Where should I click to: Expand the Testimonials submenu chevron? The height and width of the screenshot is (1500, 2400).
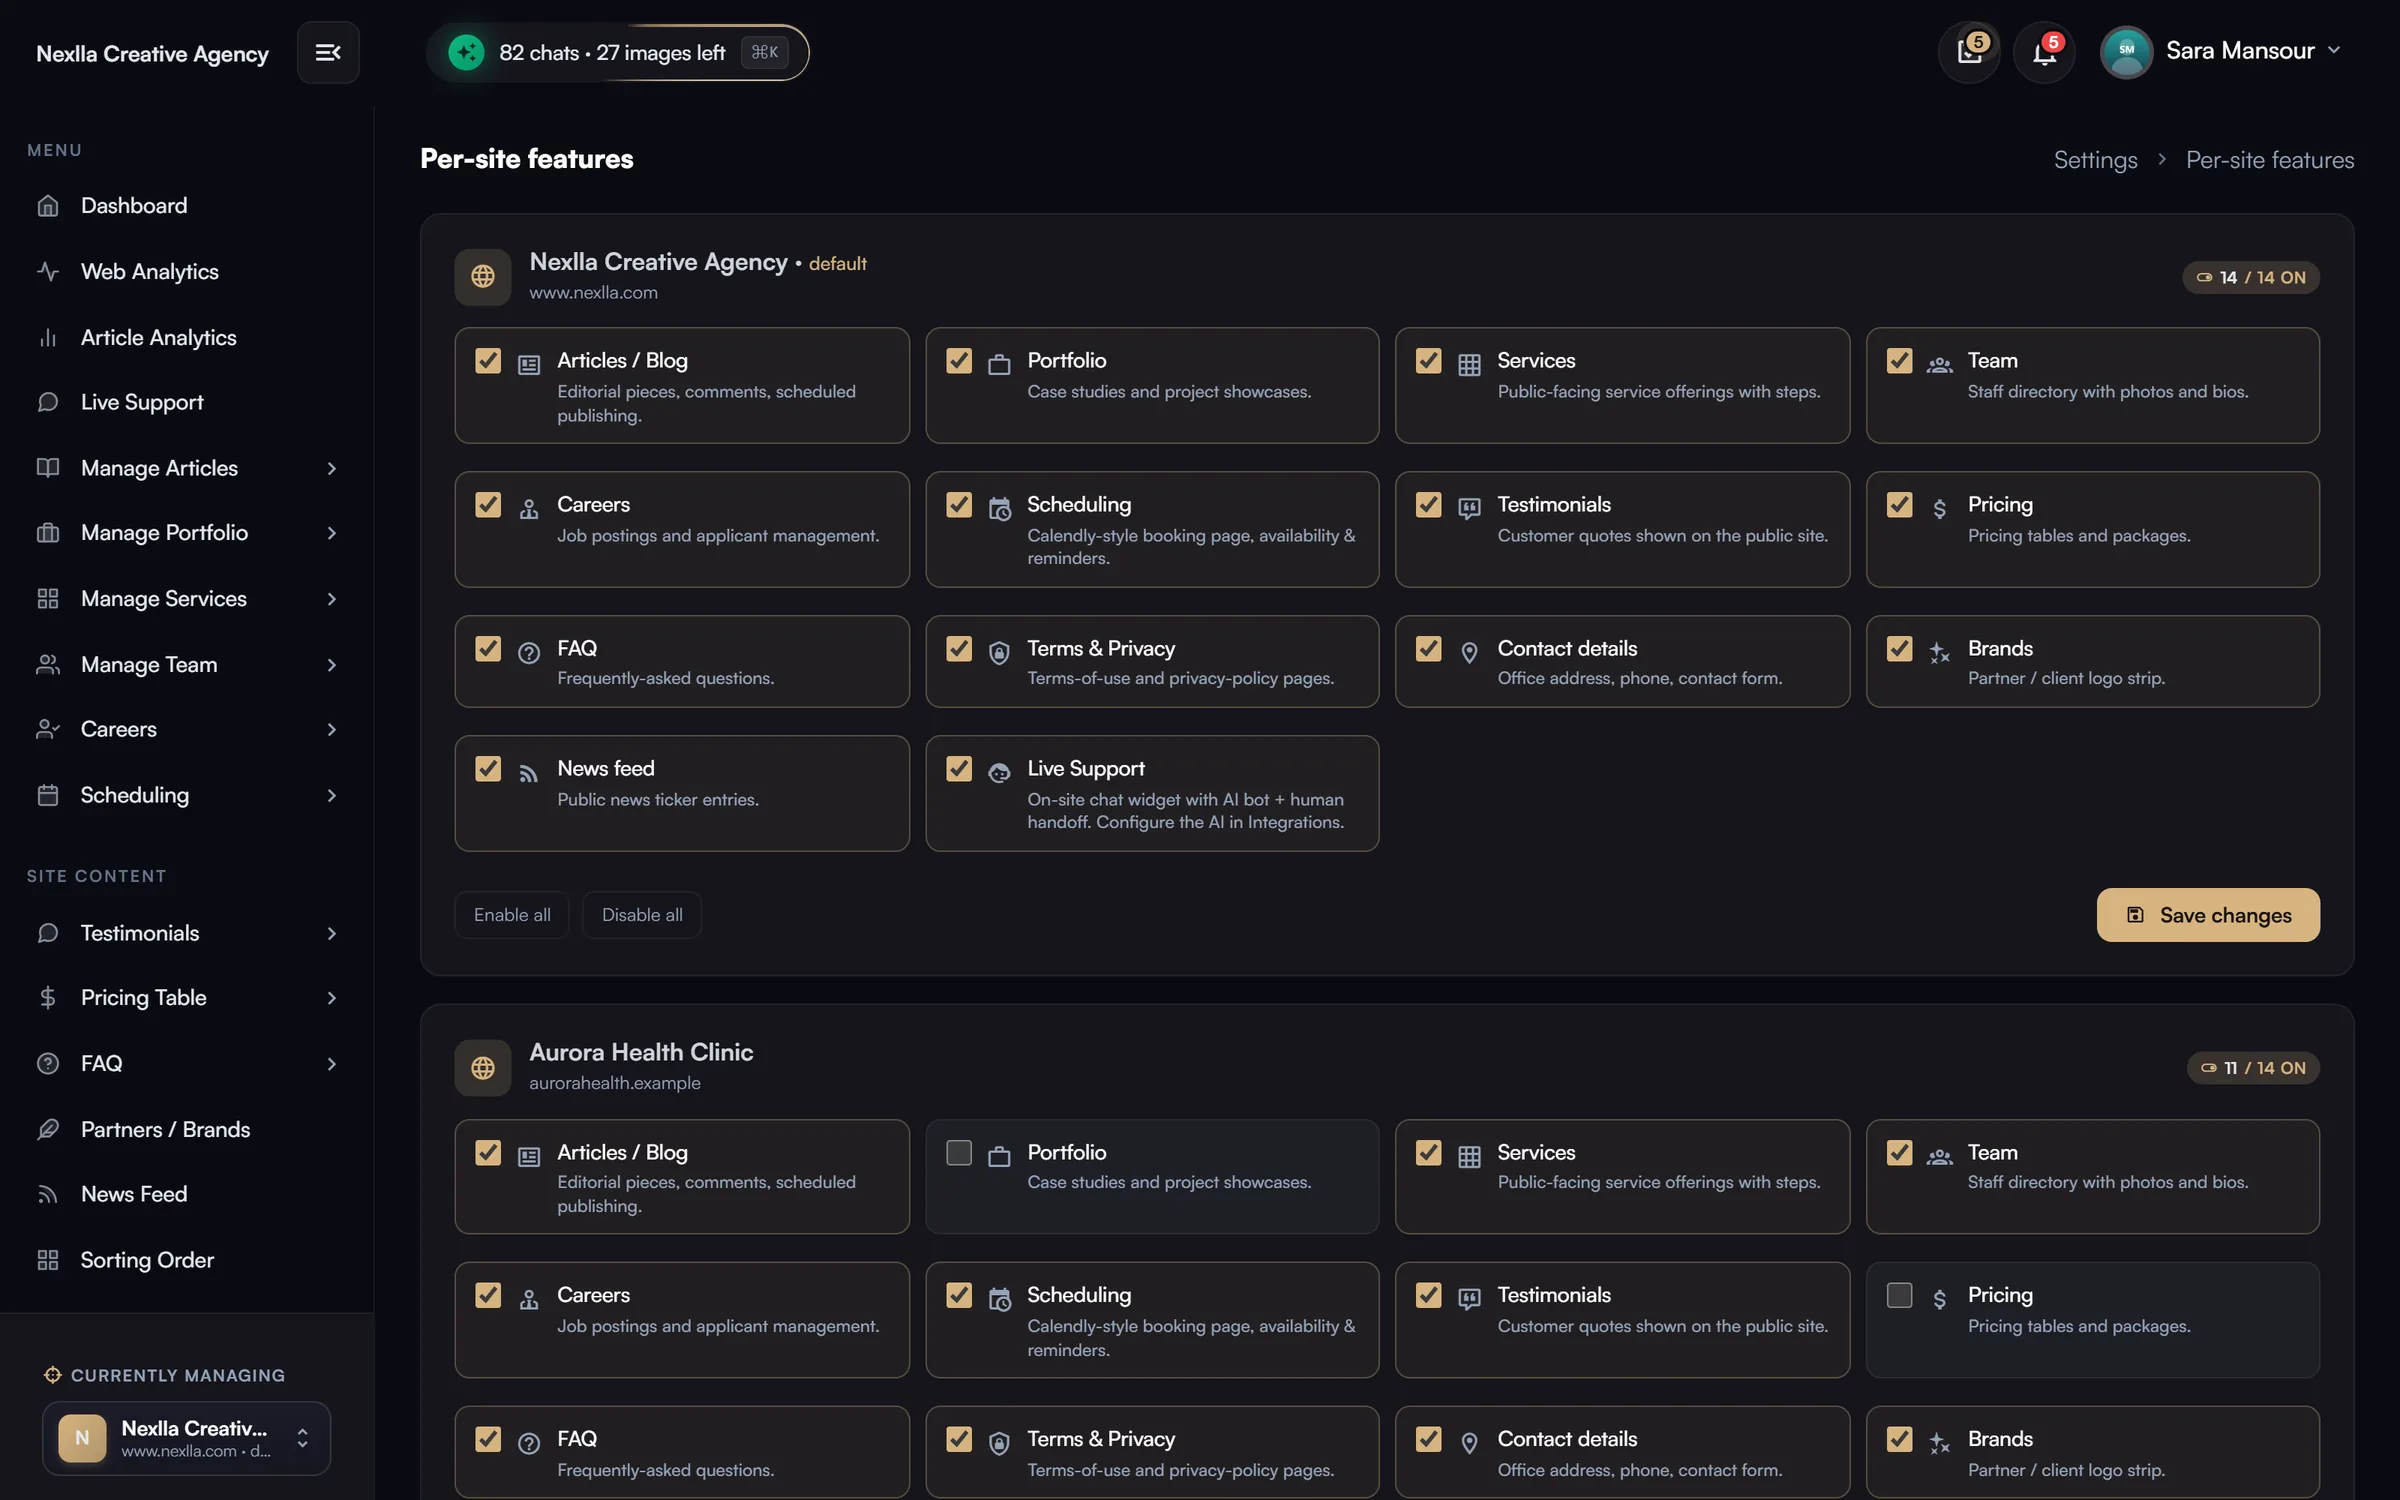(331, 933)
